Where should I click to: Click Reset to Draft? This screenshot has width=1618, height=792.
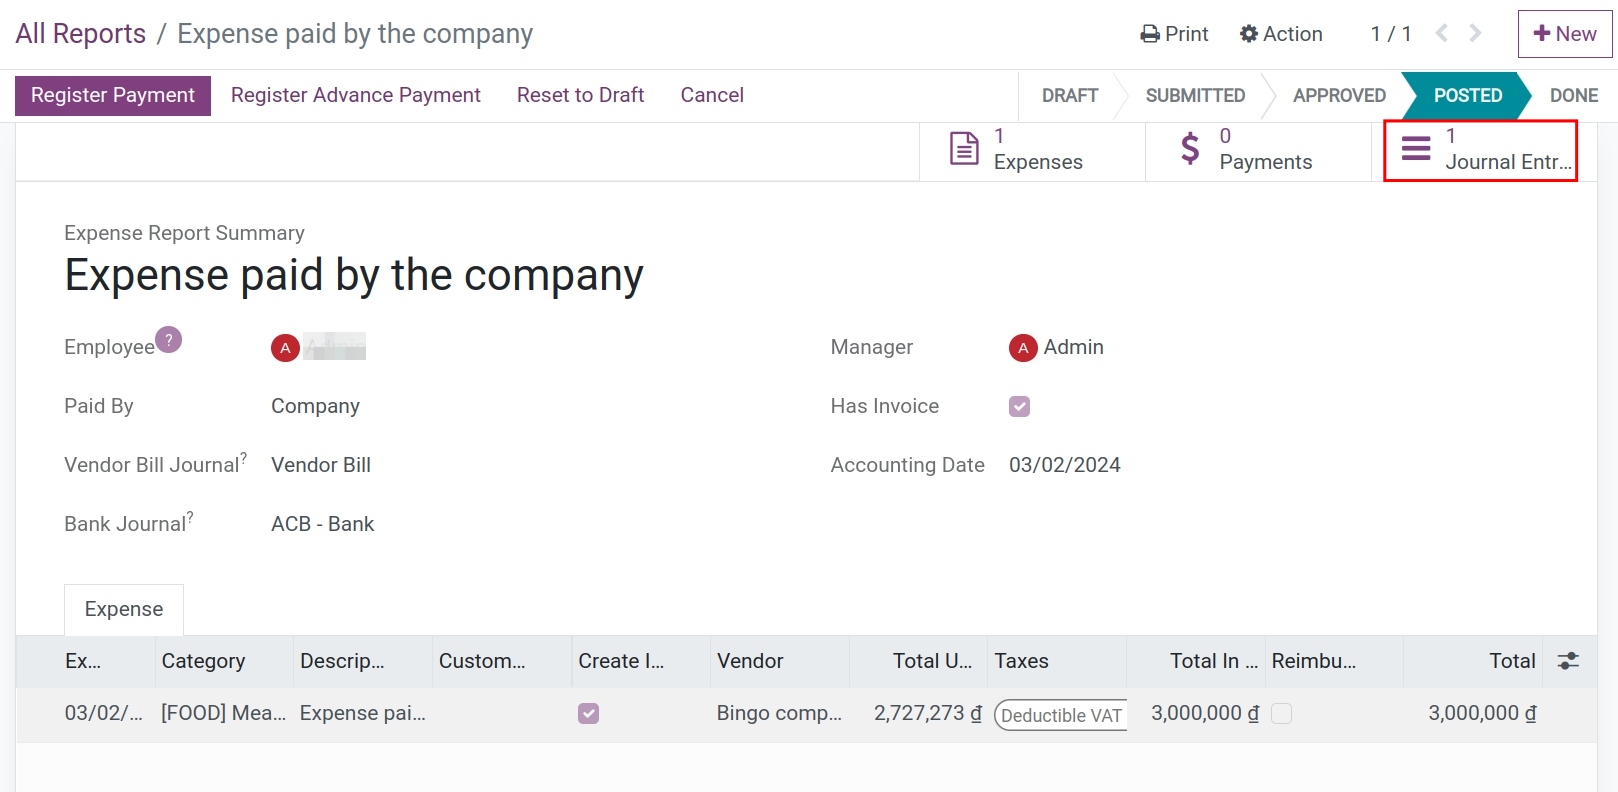580,95
